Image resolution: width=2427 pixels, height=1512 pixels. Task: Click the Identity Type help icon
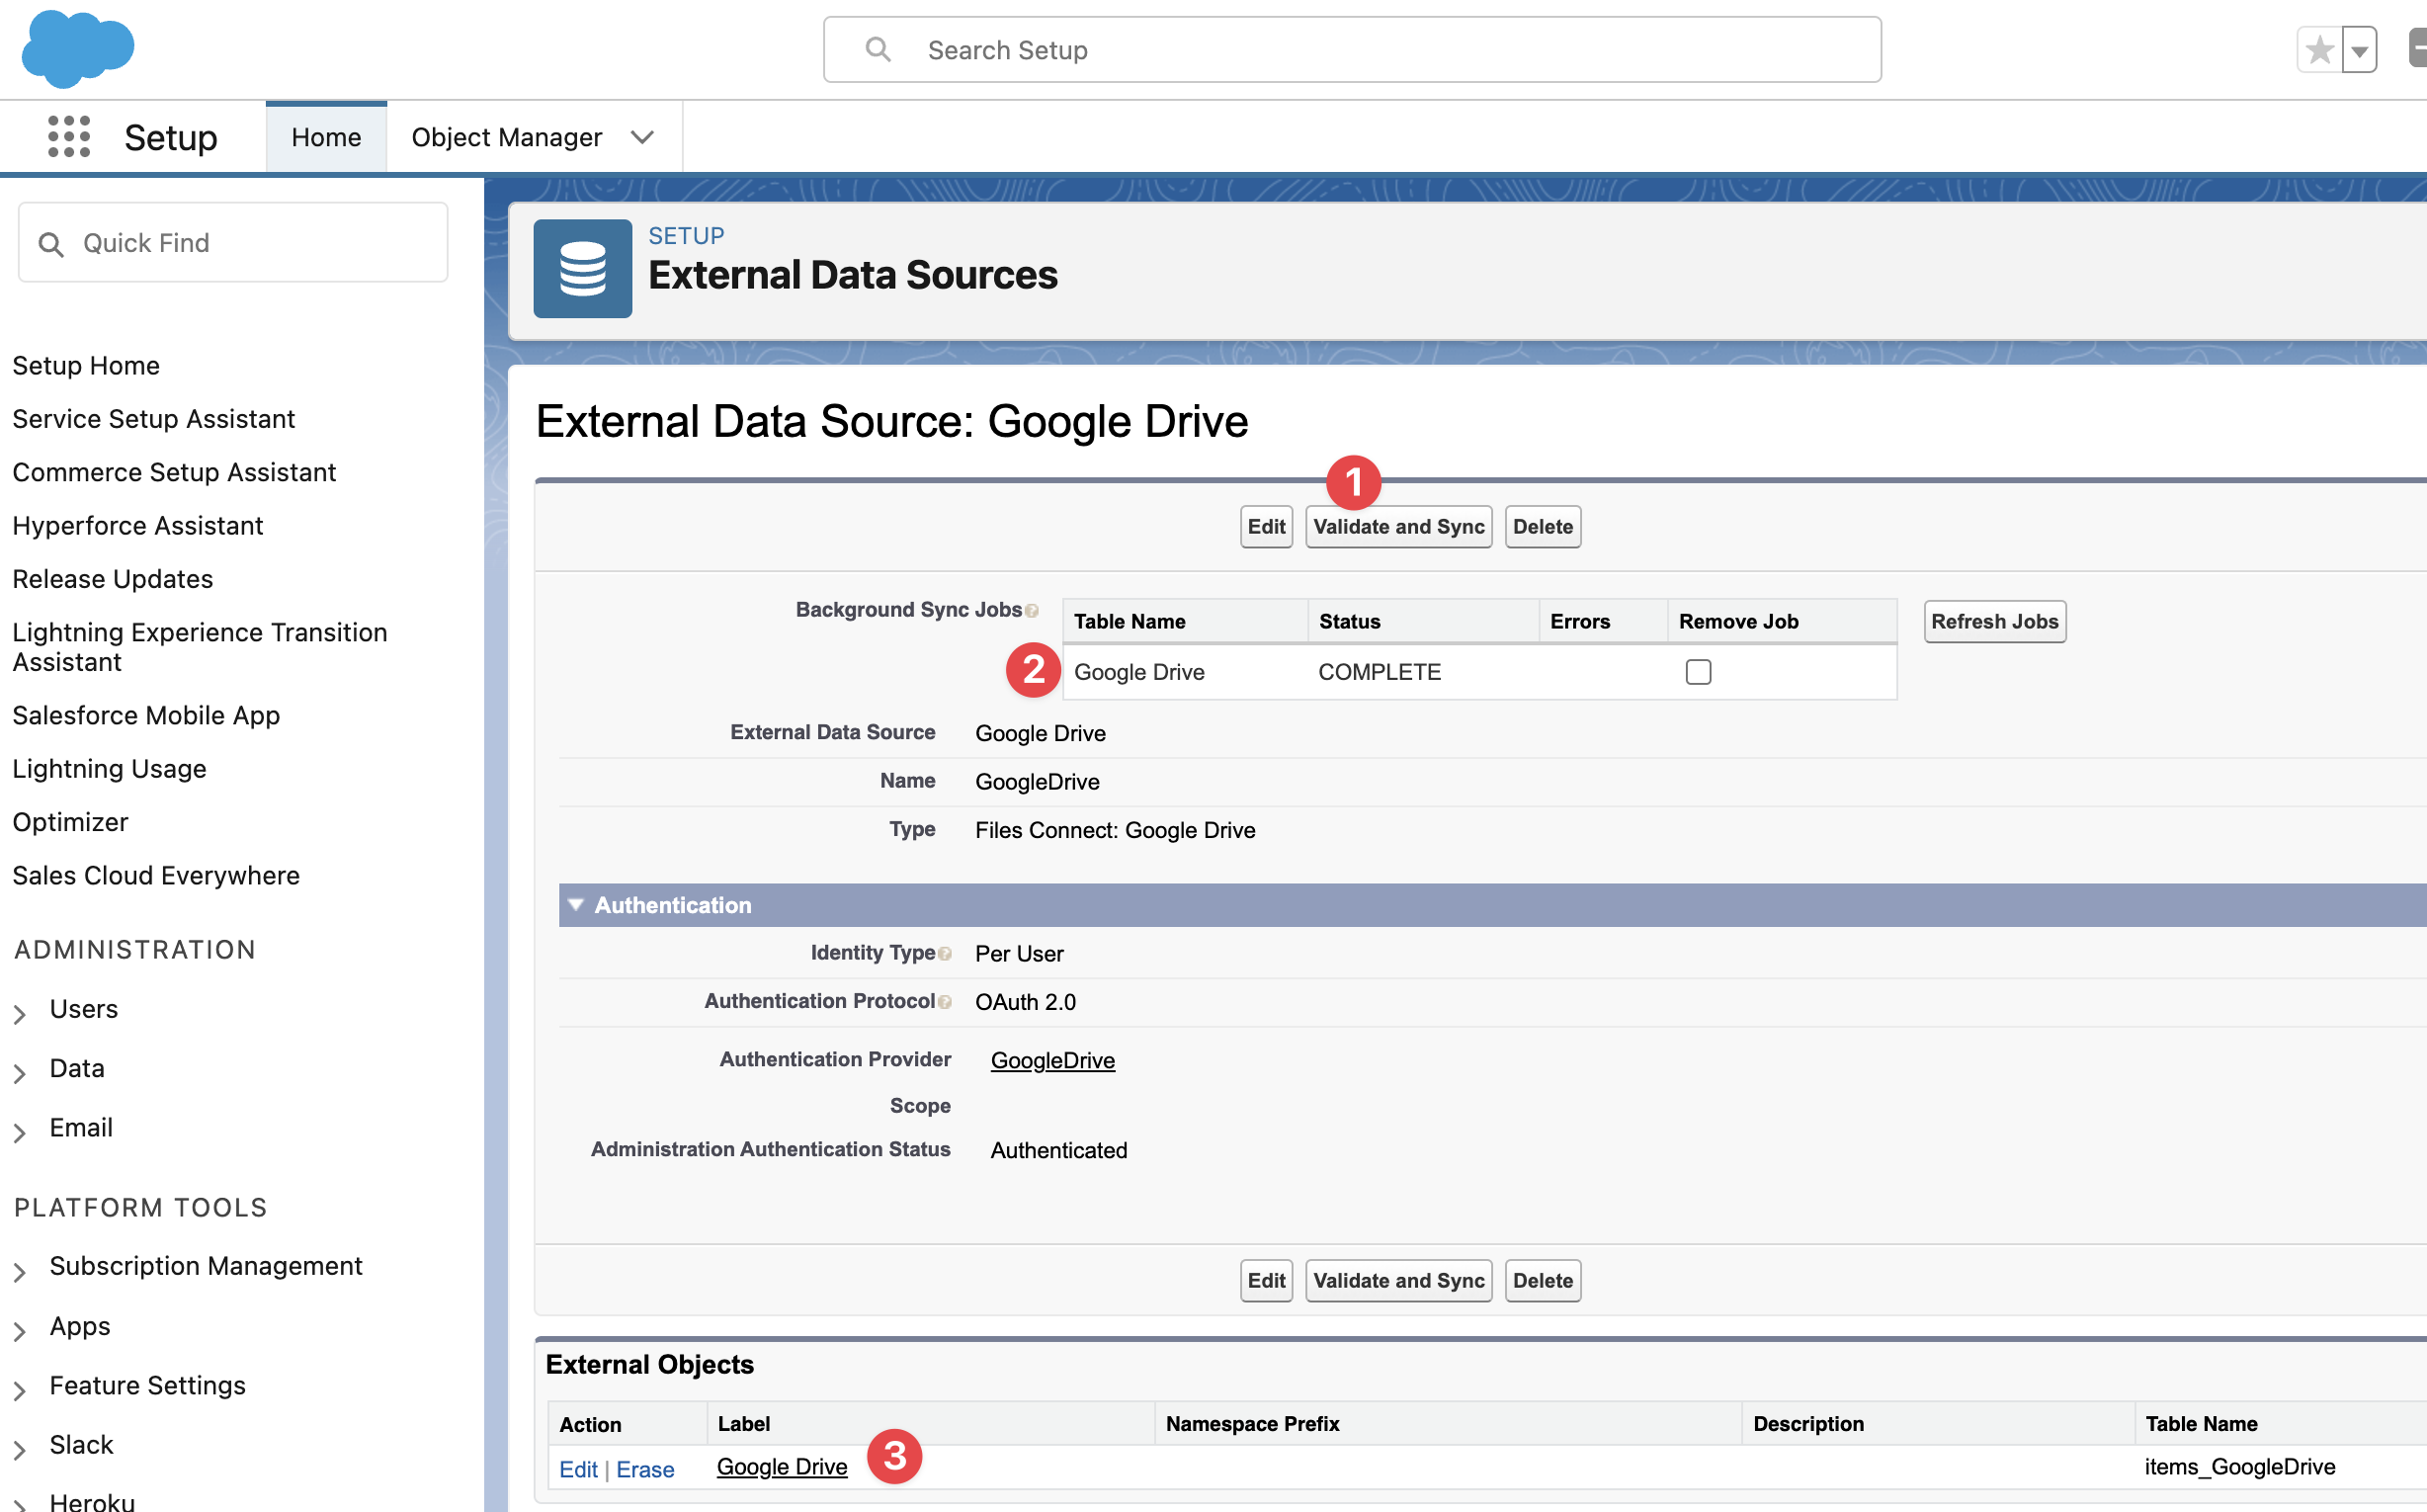tap(945, 954)
